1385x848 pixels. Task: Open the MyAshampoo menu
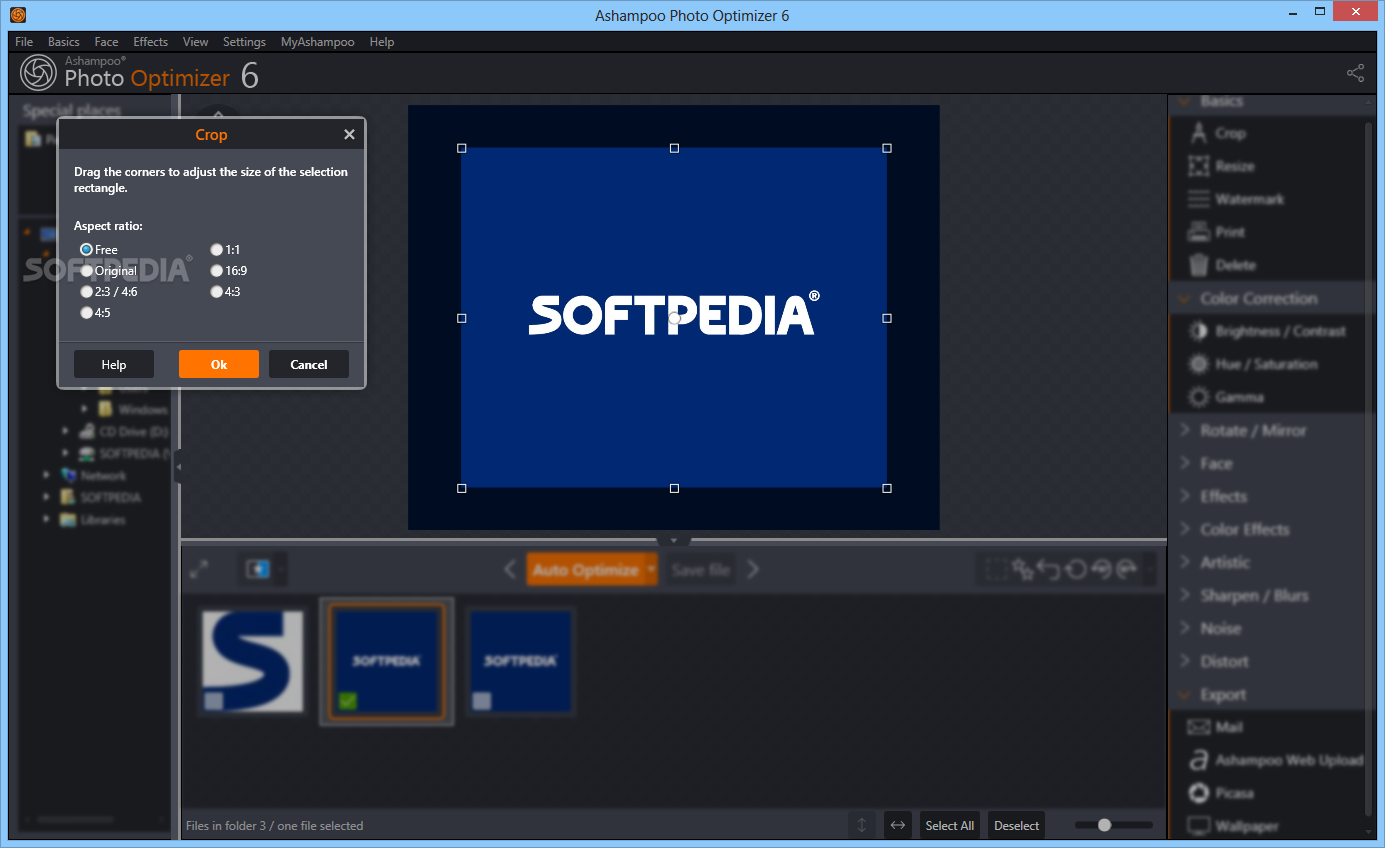317,42
